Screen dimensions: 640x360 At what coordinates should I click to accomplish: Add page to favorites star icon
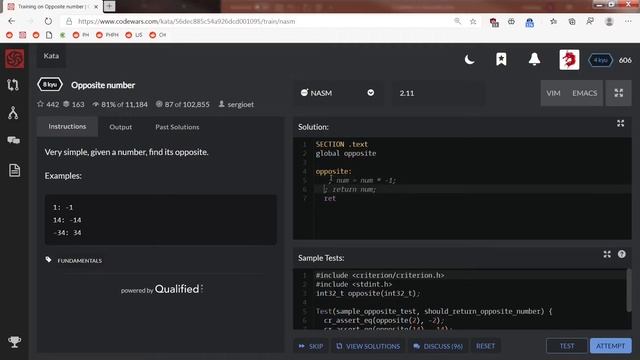[x=473, y=21]
